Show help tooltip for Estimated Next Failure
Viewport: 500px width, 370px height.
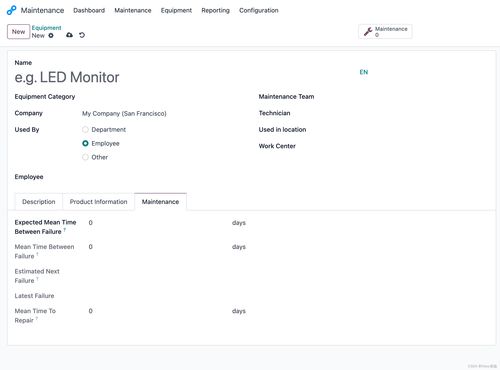37,279
